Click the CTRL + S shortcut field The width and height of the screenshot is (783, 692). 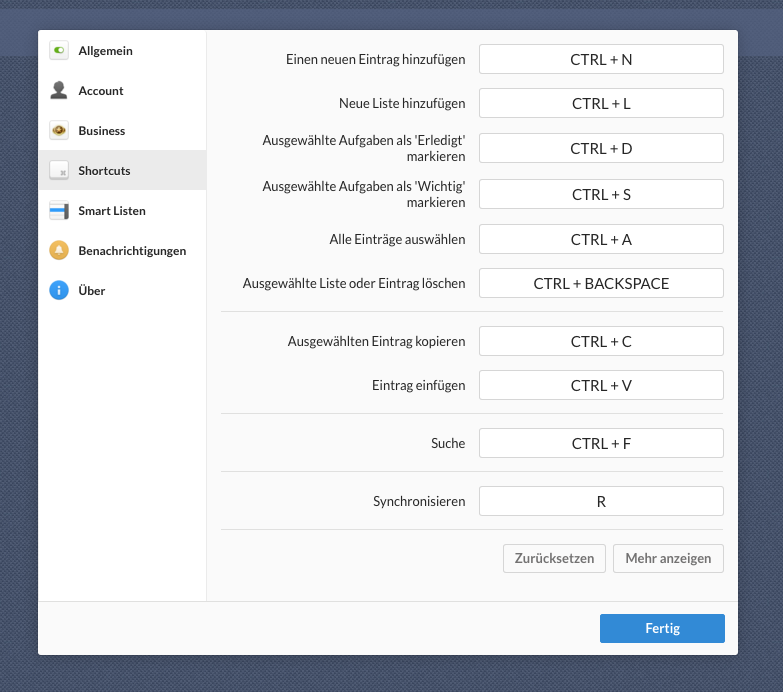[x=601, y=194]
